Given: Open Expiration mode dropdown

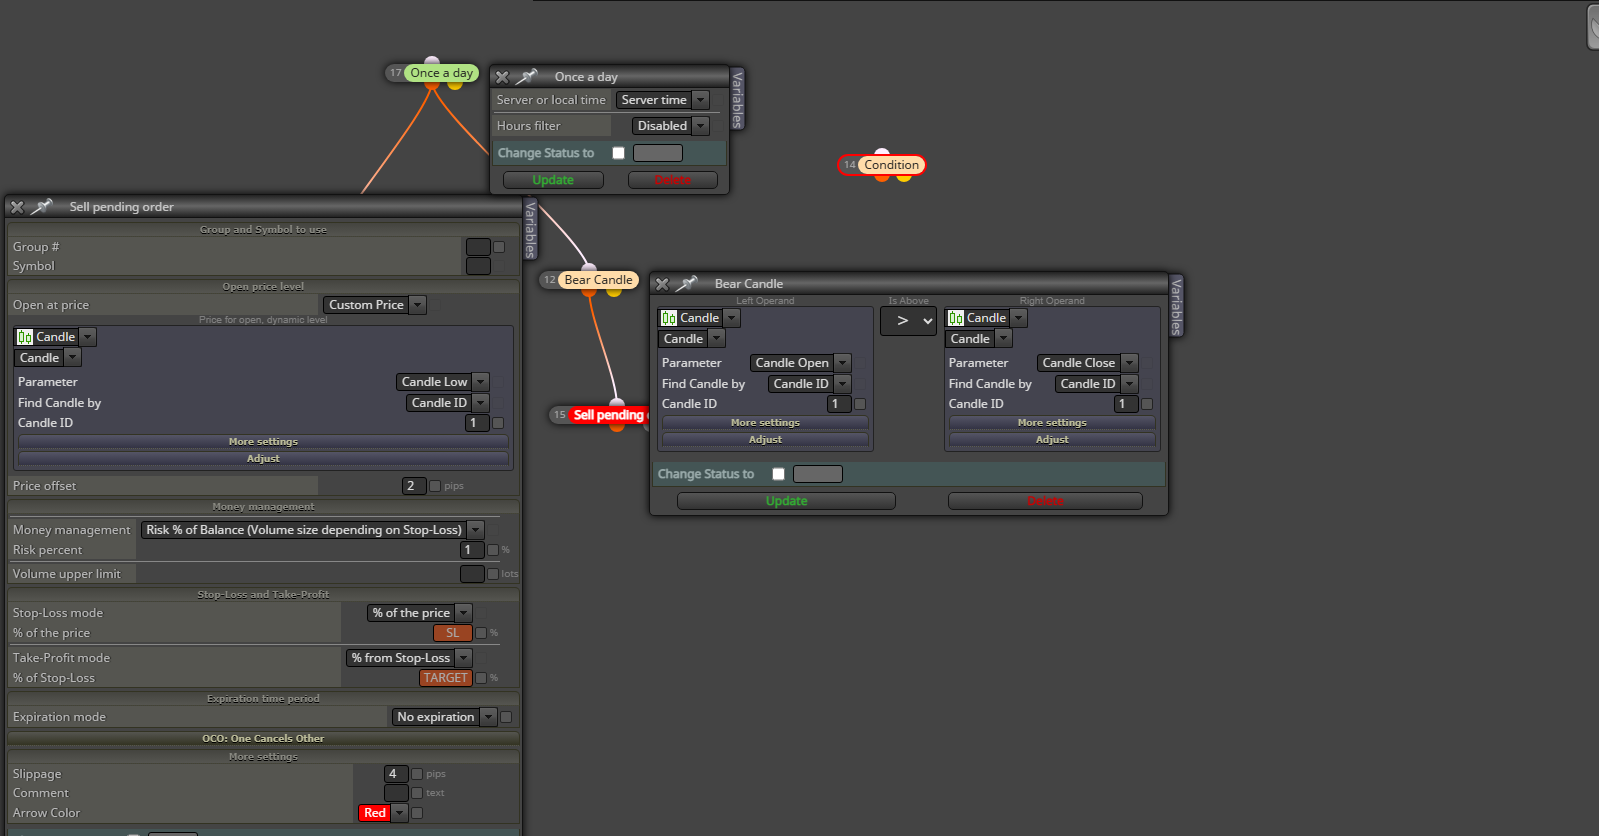Looking at the screenshot, I should tap(444, 717).
